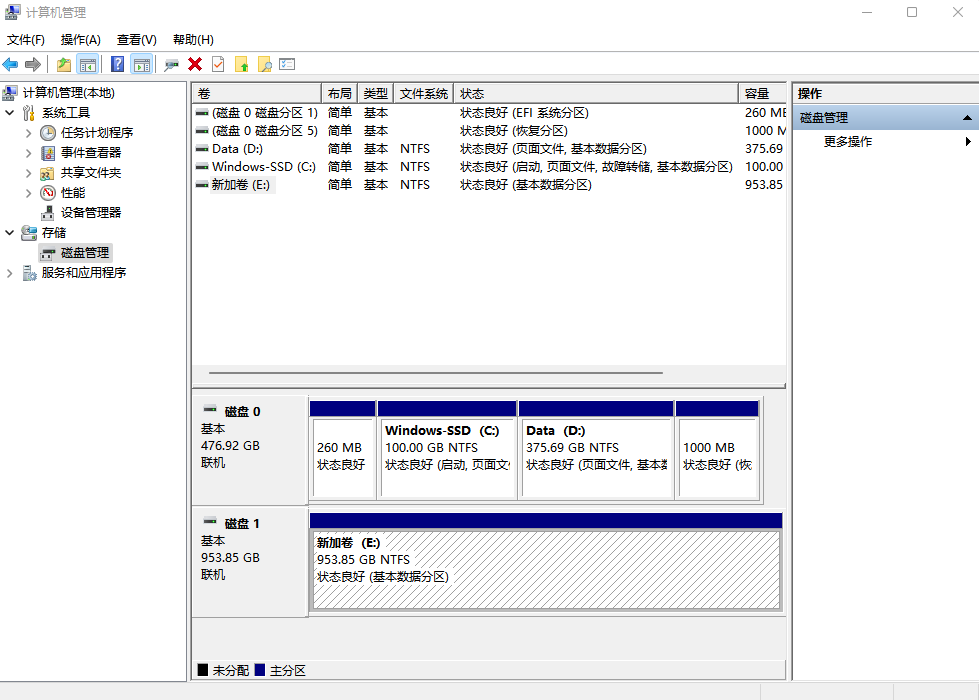
Task: Click the blue Back arrow in toolbar
Action: coord(11,64)
